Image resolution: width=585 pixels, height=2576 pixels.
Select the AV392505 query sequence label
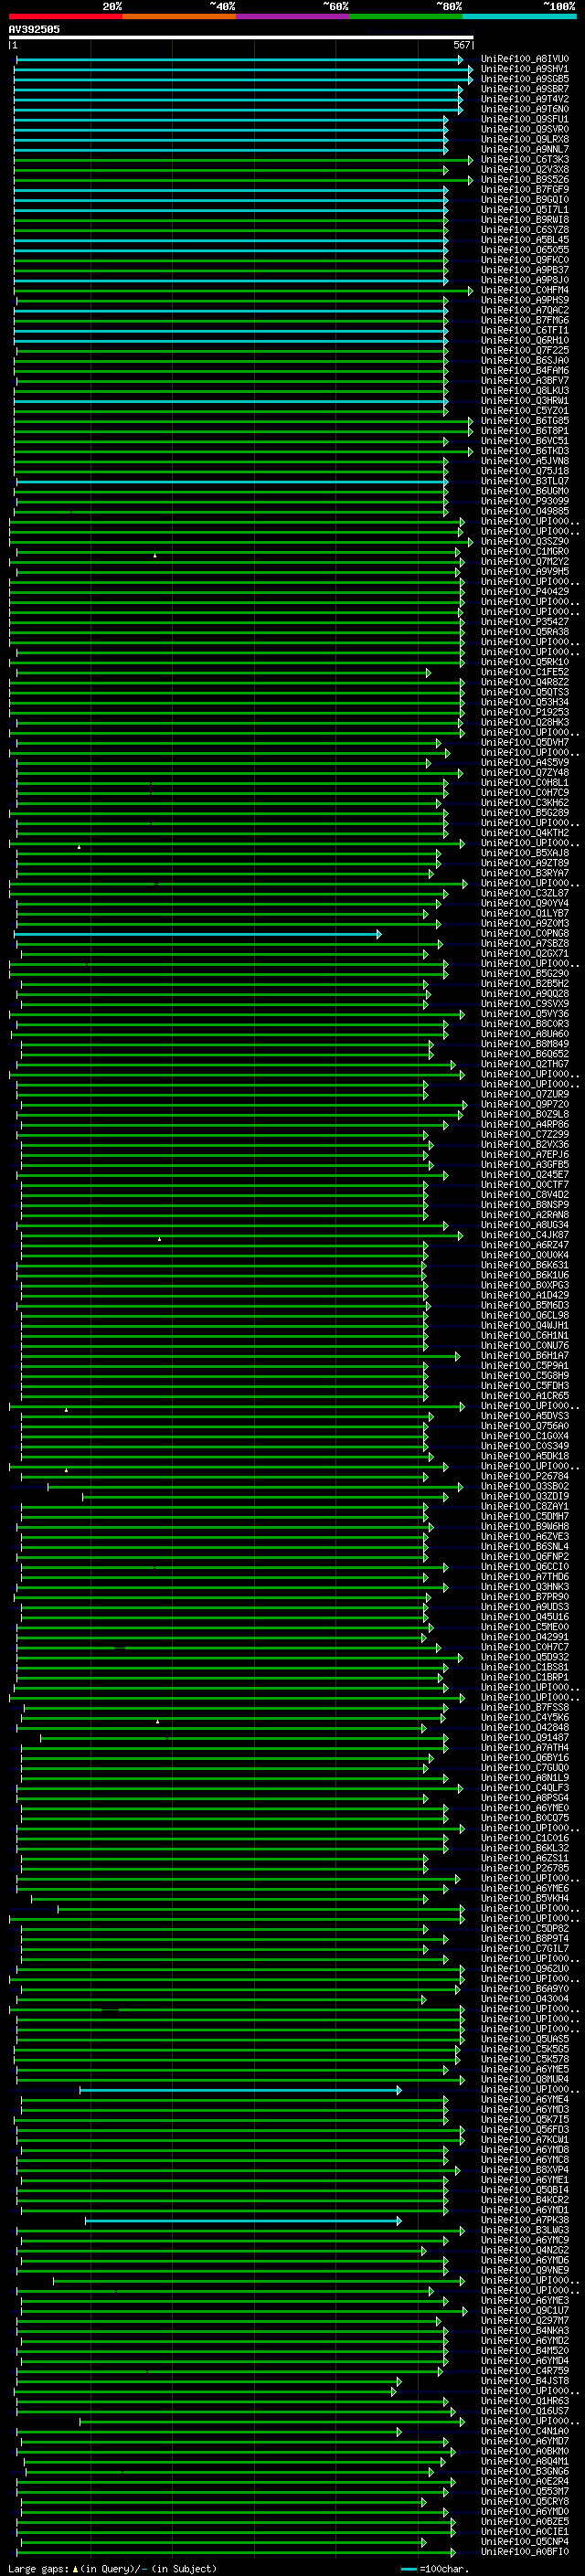coord(34,29)
